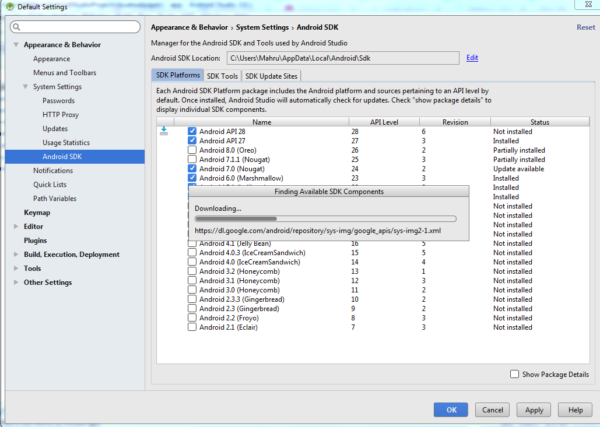Screen dimensions: 600x427
Task: Click the Edit link for SDK location
Action: tap(472, 58)
